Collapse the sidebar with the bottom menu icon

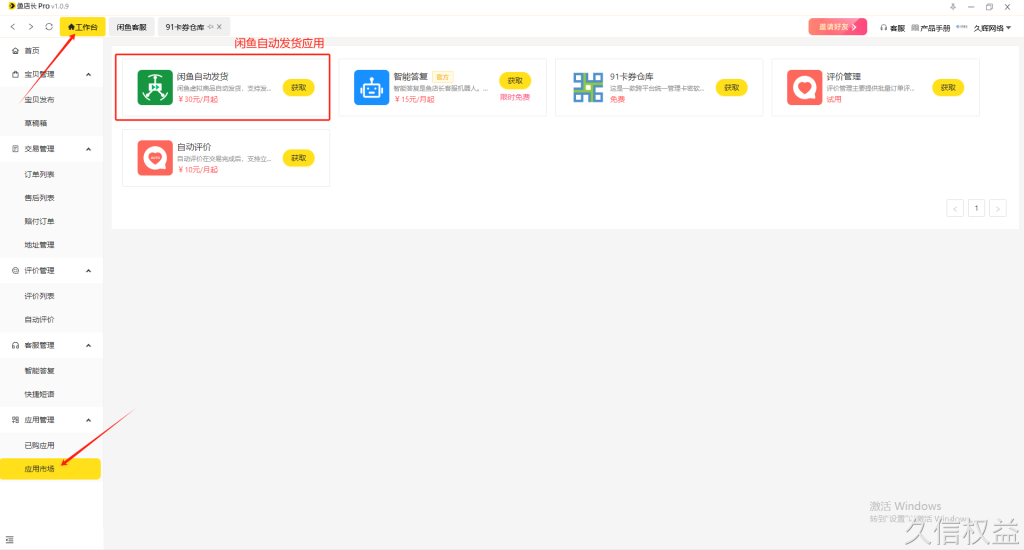coord(9,540)
